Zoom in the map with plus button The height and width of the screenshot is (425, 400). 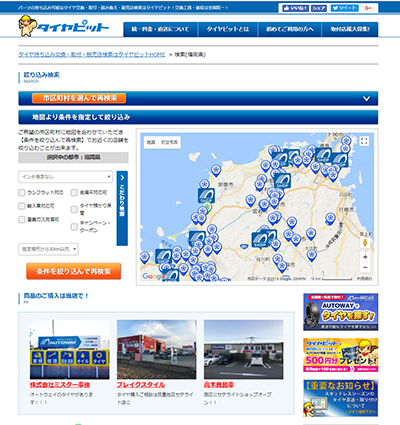[365, 257]
